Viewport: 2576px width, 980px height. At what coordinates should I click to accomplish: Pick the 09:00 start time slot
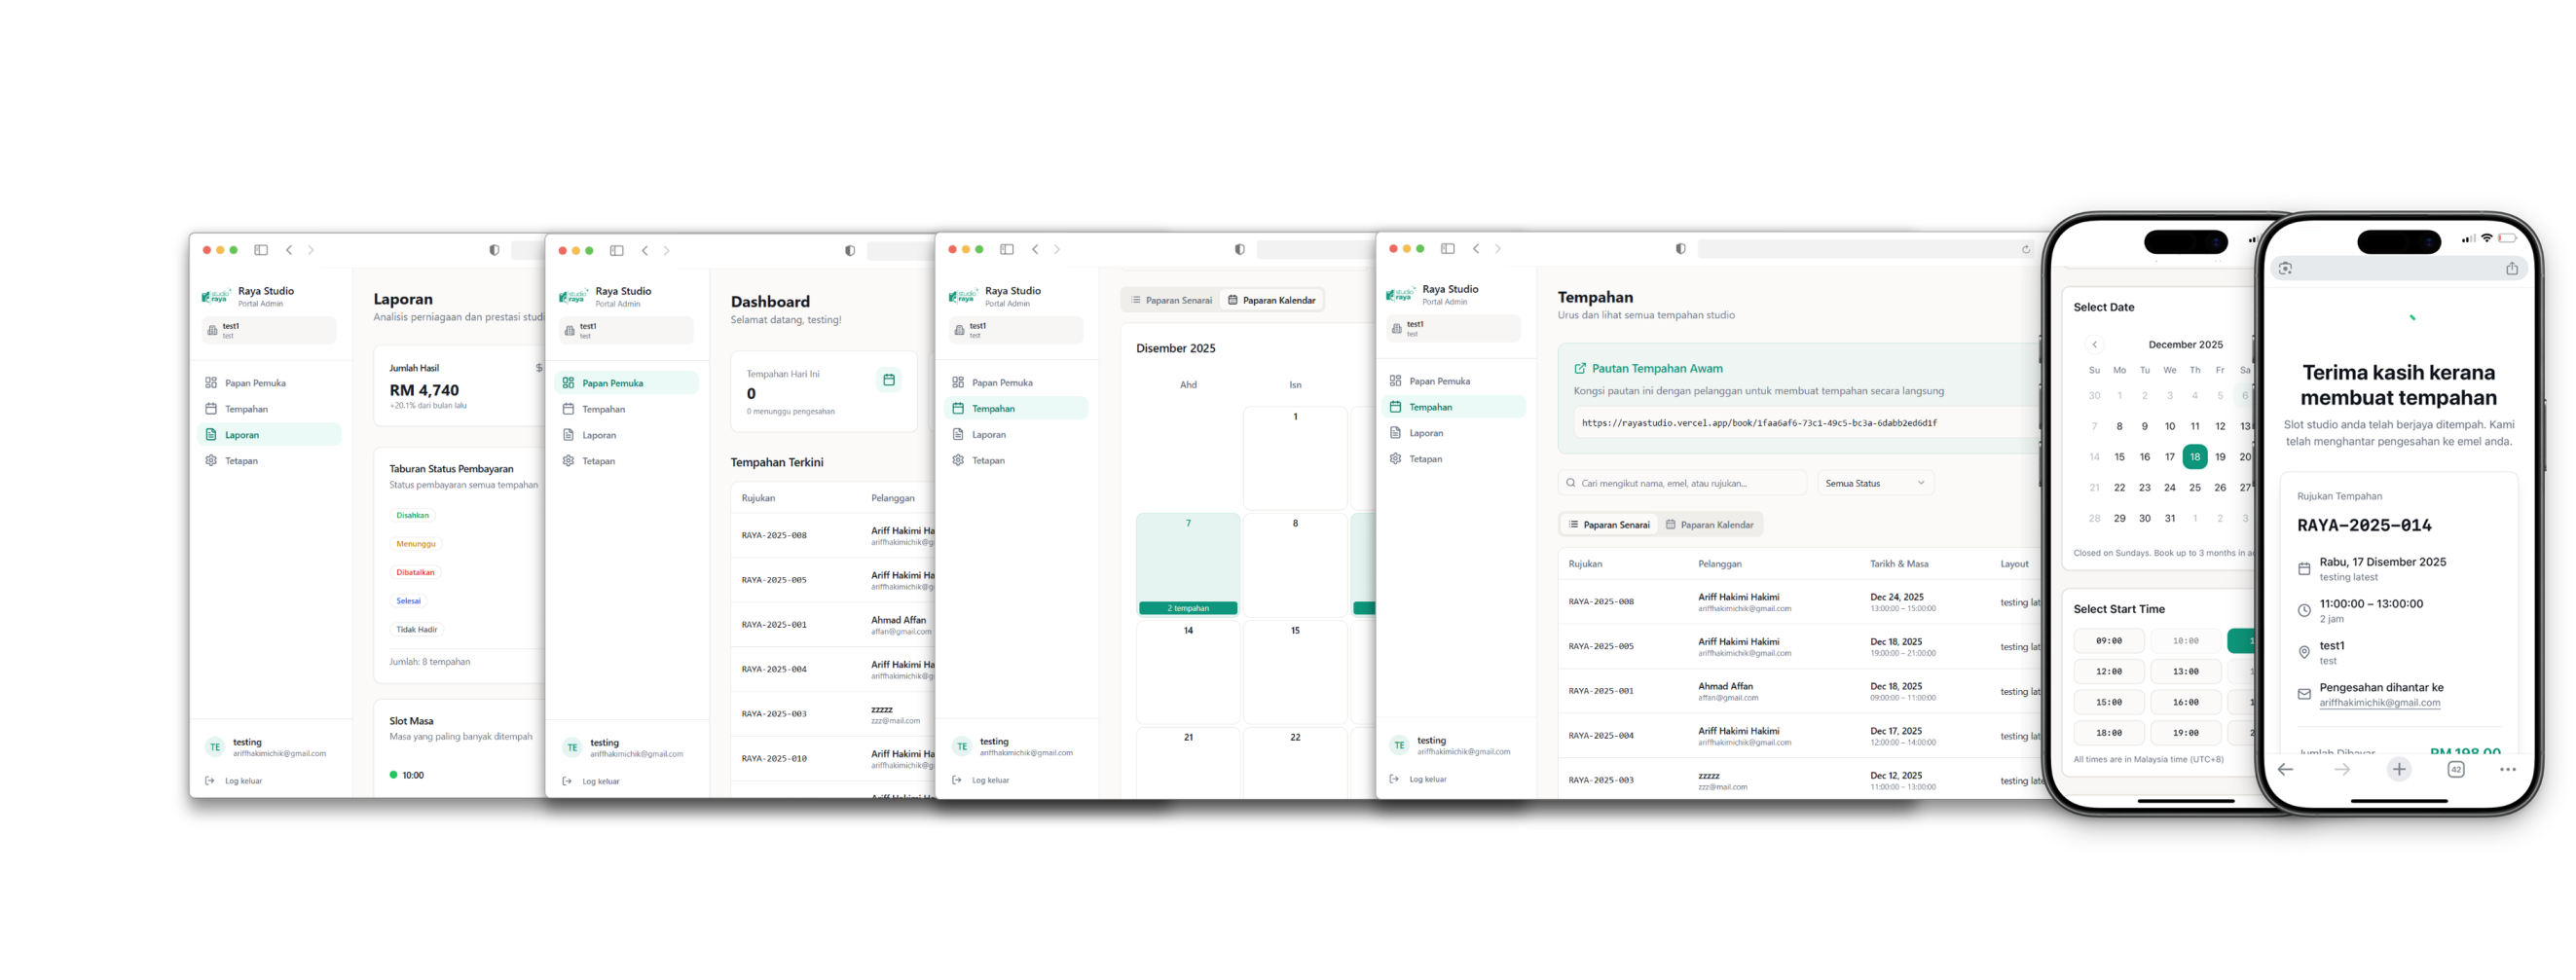coord(2109,641)
